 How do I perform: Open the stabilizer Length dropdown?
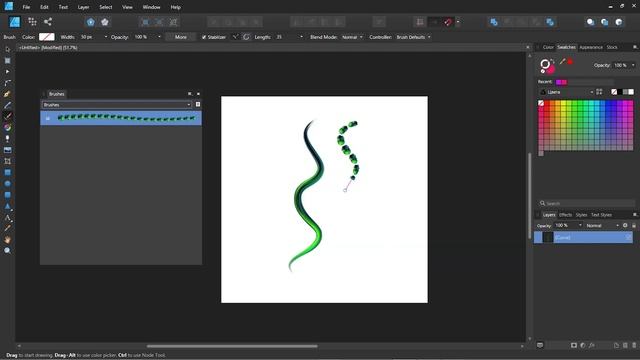301,37
